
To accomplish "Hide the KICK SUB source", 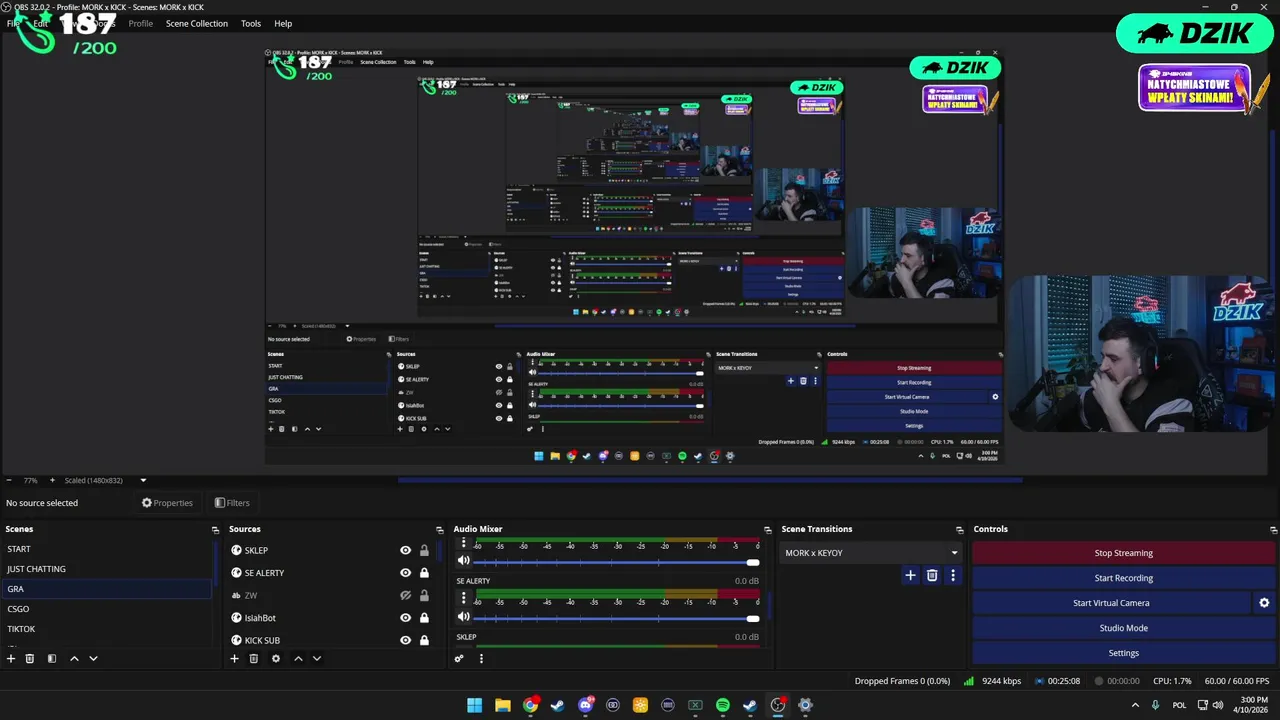I will [405, 640].
